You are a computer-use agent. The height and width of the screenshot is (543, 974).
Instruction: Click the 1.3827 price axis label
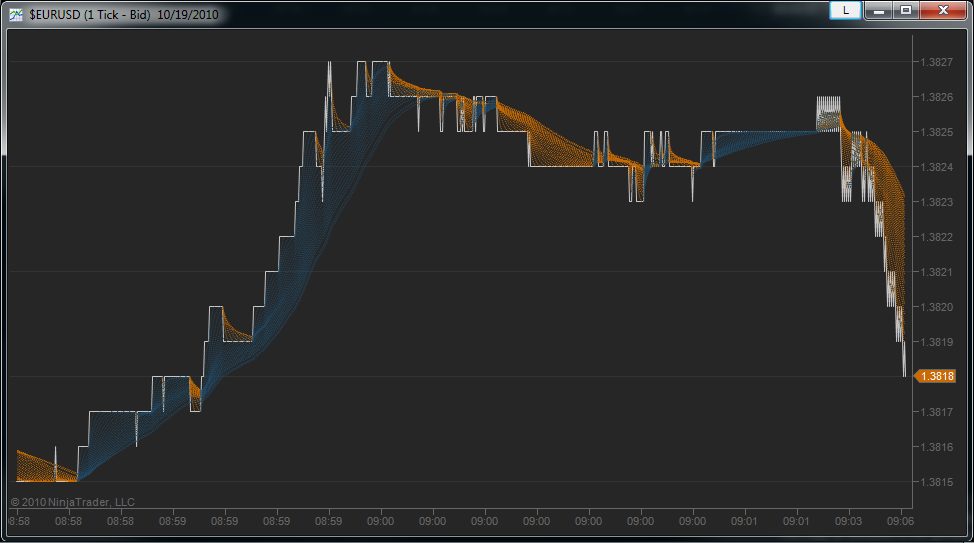pos(936,62)
